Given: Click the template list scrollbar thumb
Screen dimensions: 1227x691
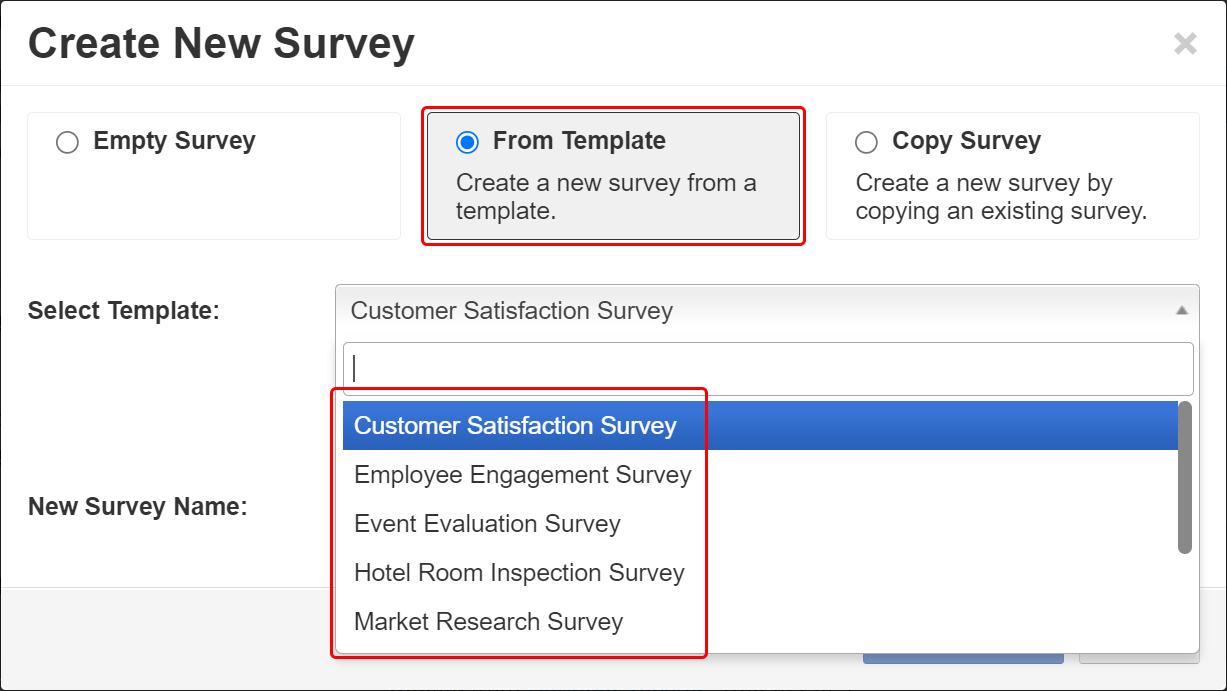Looking at the screenshot, I should (1185, 477).
